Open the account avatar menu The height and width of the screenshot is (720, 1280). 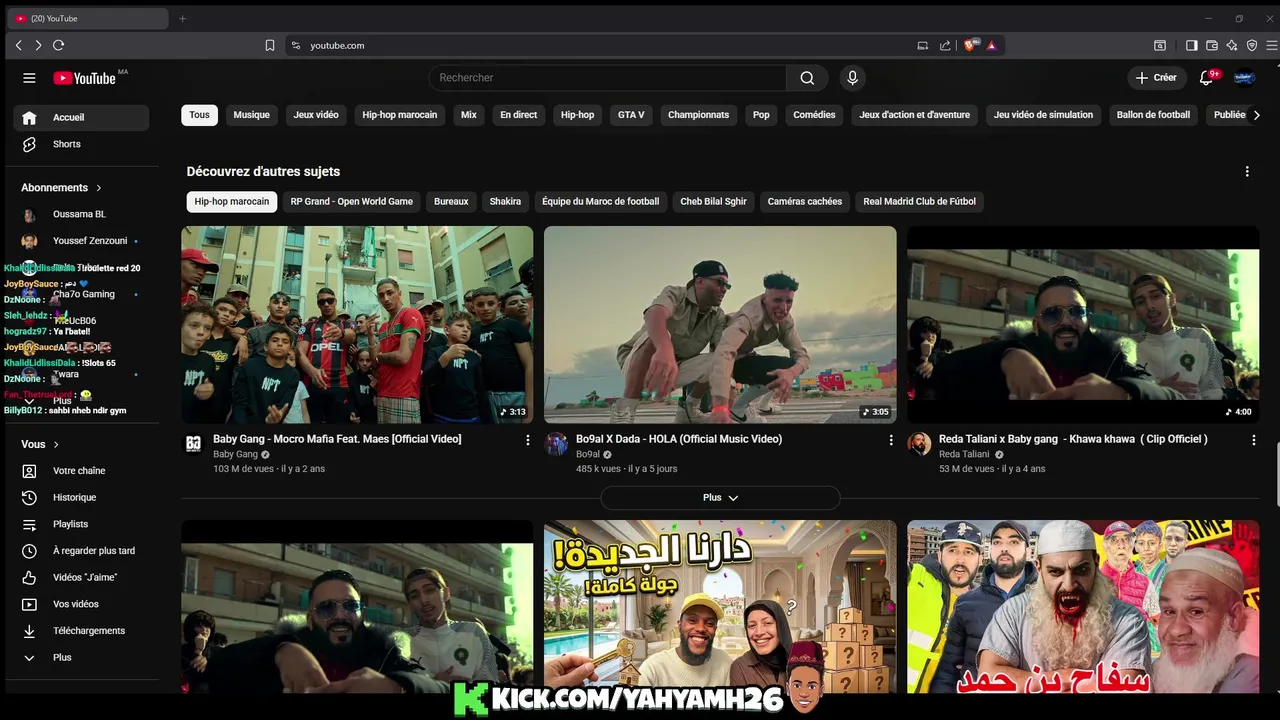[x=1244, y=78]
